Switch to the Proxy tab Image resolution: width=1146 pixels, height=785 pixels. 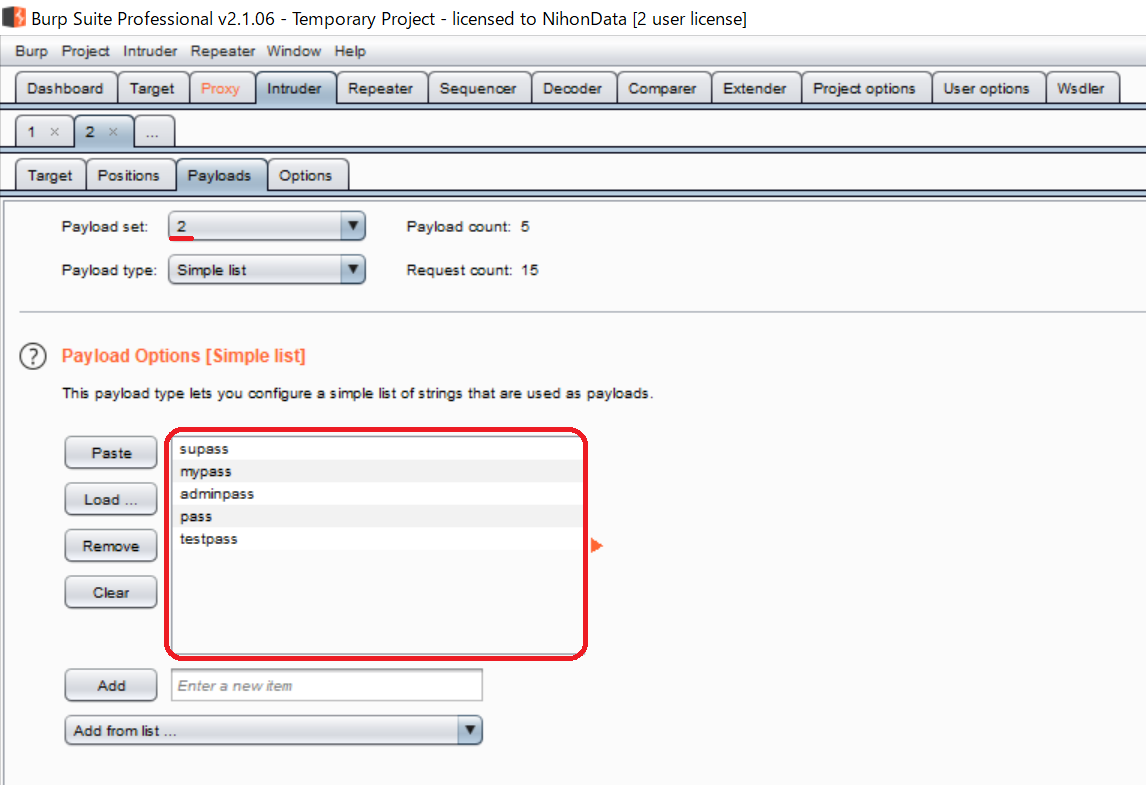coord(221,88)
